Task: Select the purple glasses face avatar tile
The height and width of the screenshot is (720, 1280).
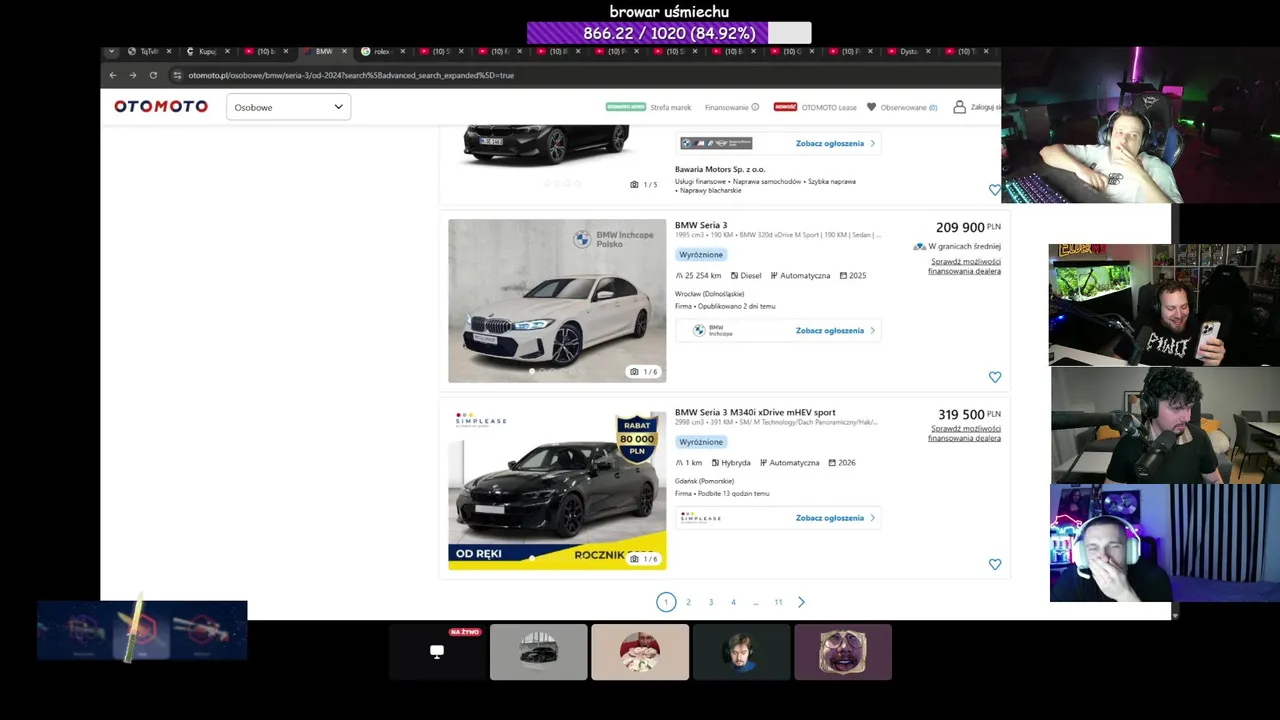Action: 843,652
